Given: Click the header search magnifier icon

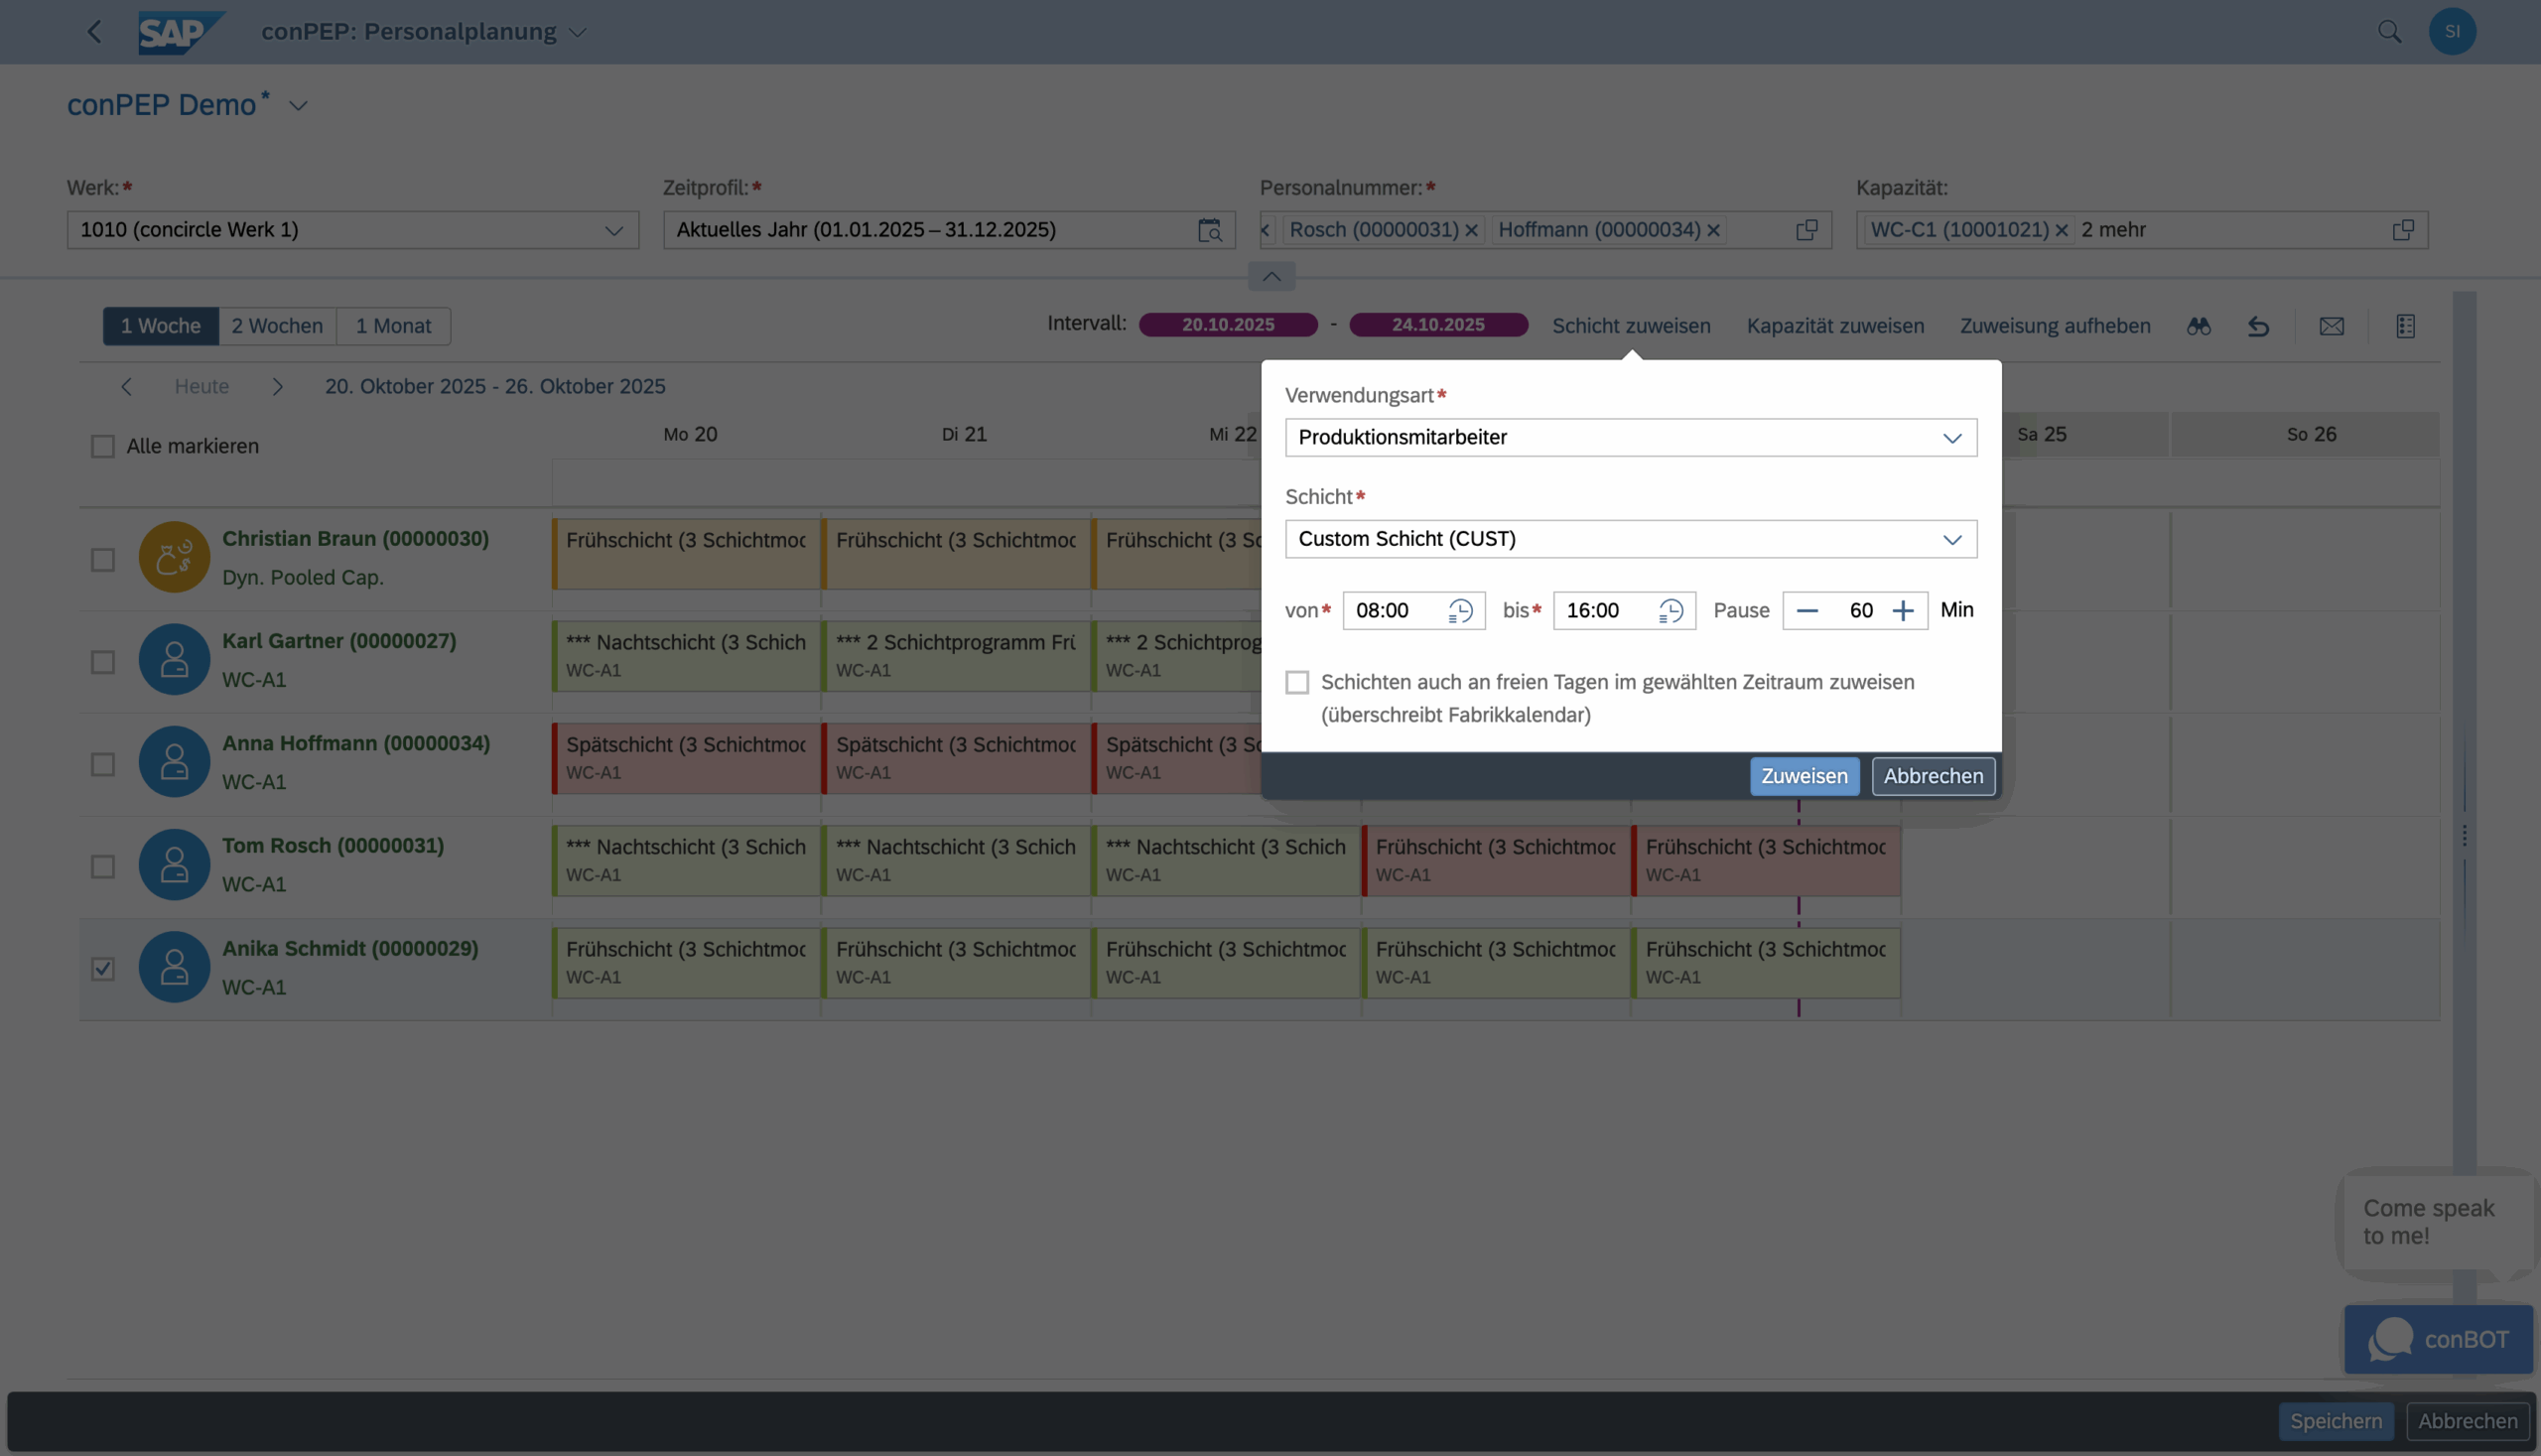Looking at the screenshot, I should coord(2389,32).
